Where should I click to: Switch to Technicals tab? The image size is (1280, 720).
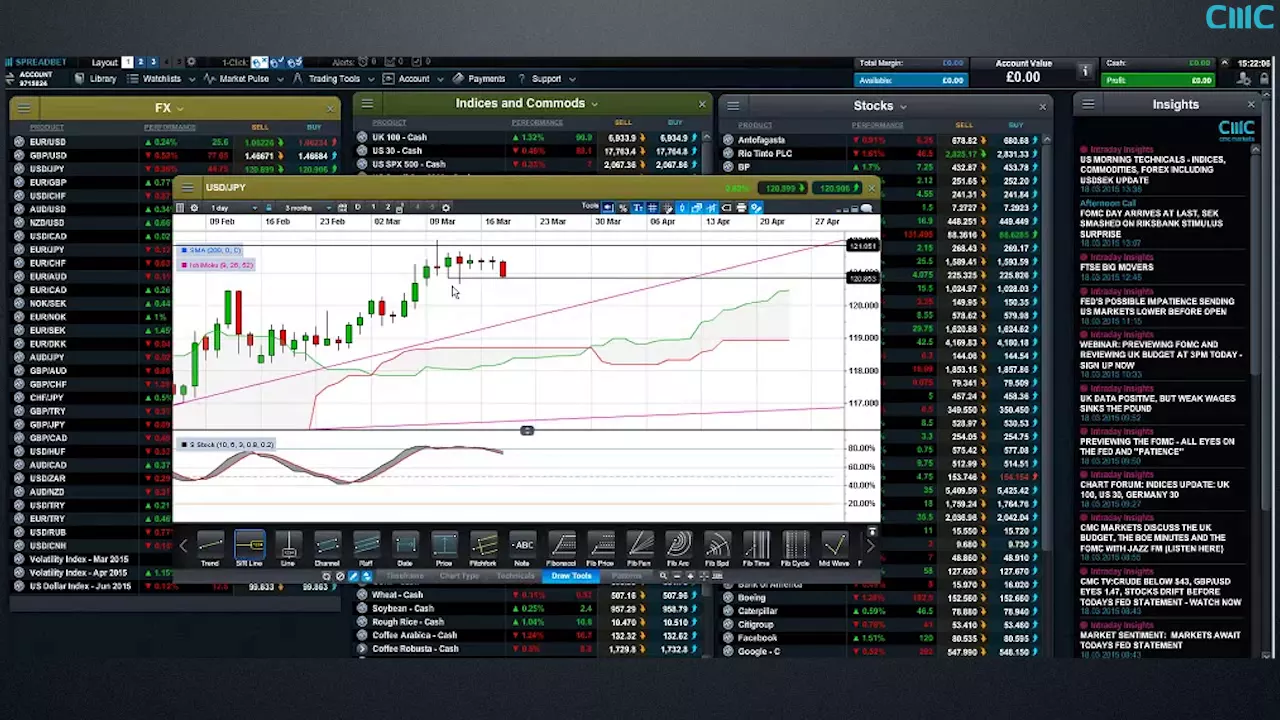point(516,576)
